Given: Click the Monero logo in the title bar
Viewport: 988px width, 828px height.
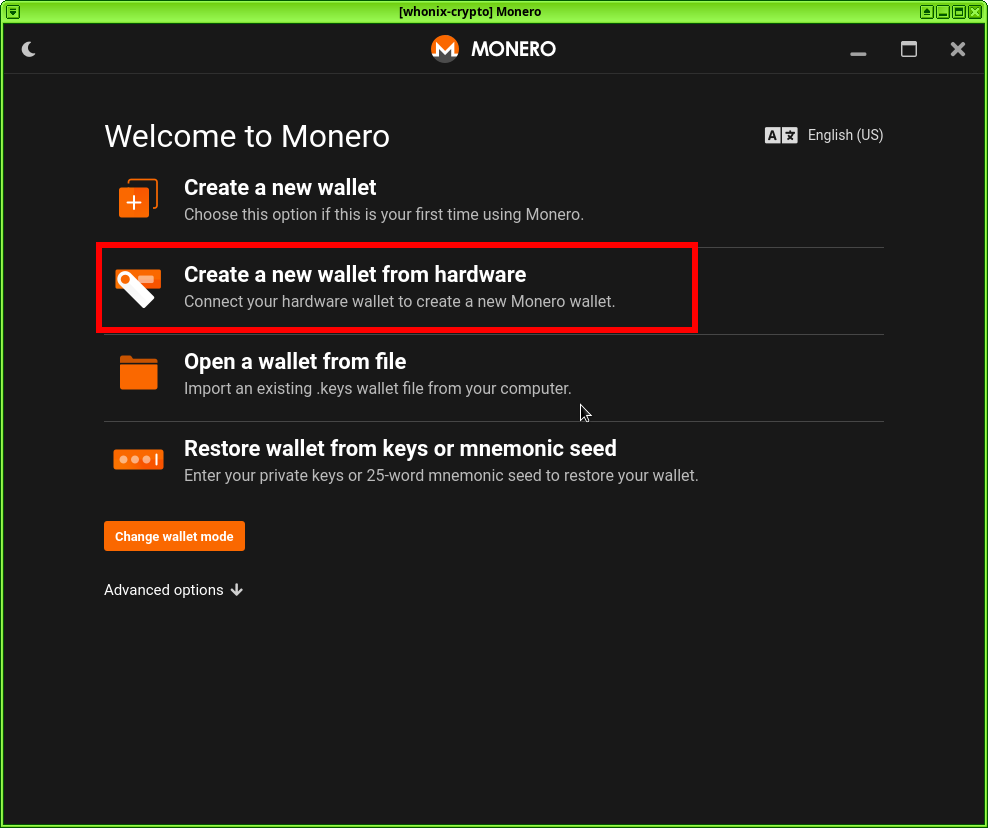Looking at the screenshot, I should 445,49.
